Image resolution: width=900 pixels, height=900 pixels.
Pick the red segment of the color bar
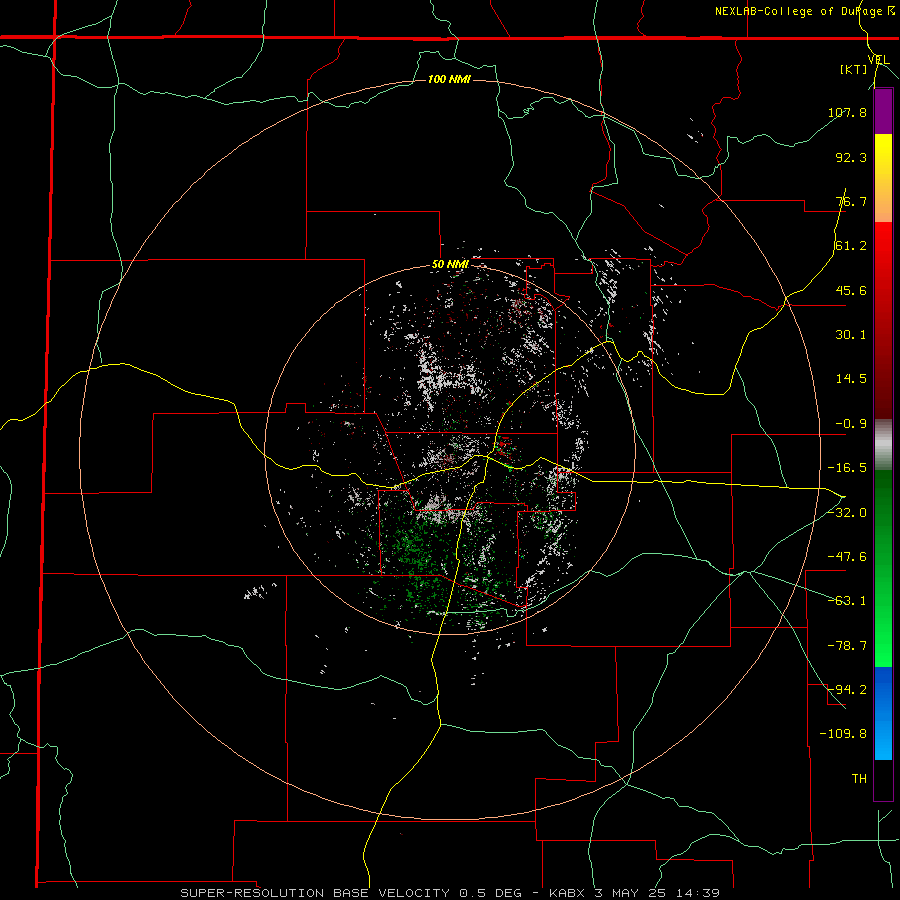[x=883, y=320]
